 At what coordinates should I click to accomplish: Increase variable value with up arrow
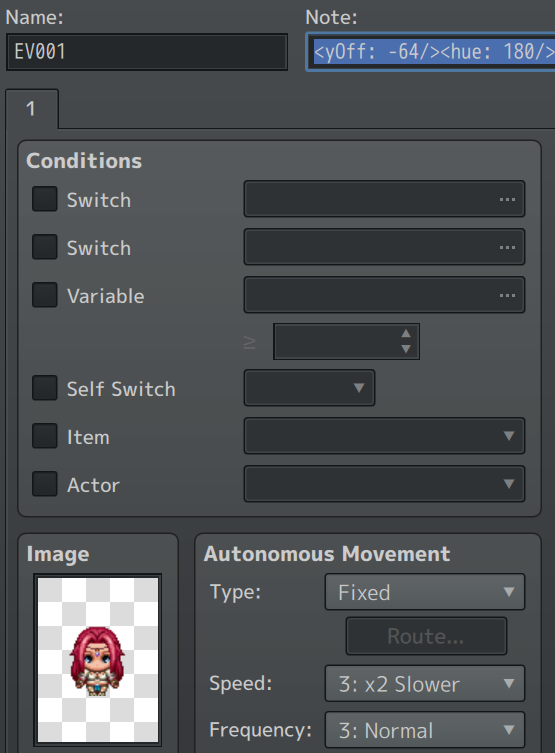406,333
